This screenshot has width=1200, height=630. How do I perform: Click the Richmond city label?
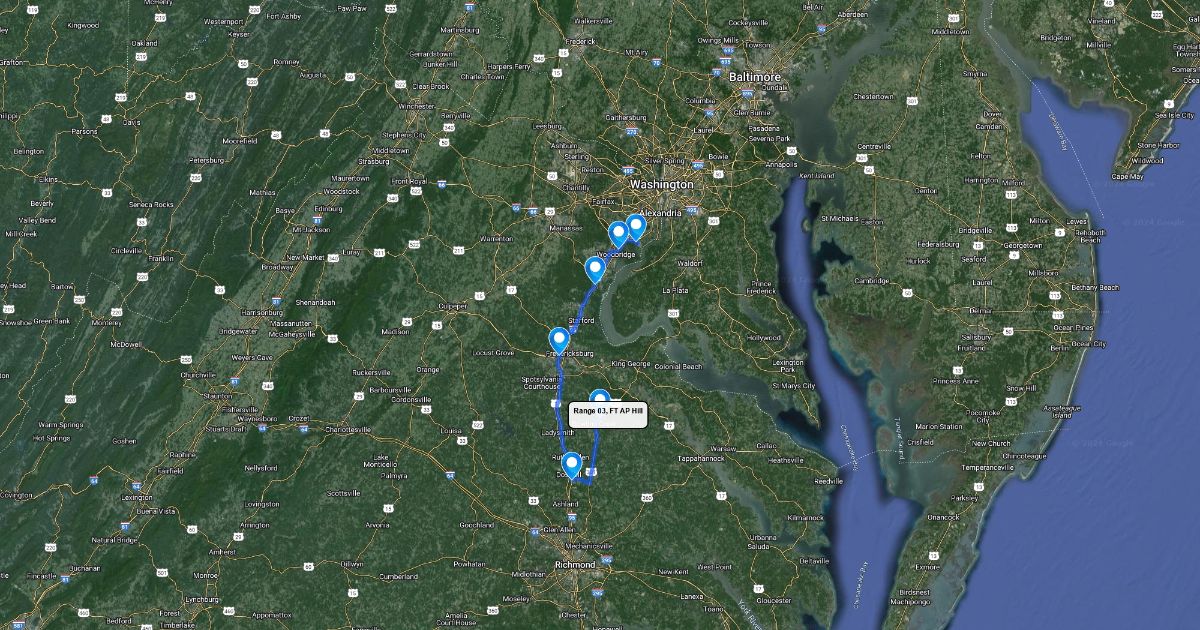tap(574, 565)
